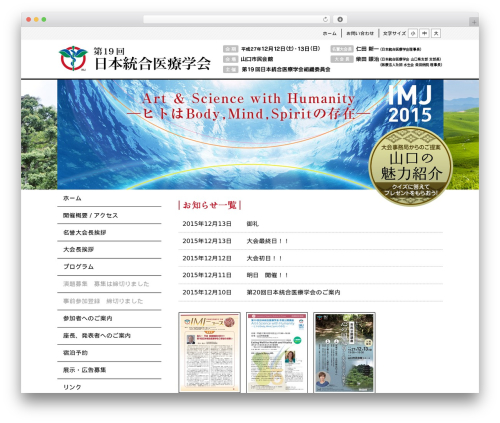Open the 山口の魅力紹介 gold badge
The height and width of the screenshot is (423, 500).
[x=411, y=166]
